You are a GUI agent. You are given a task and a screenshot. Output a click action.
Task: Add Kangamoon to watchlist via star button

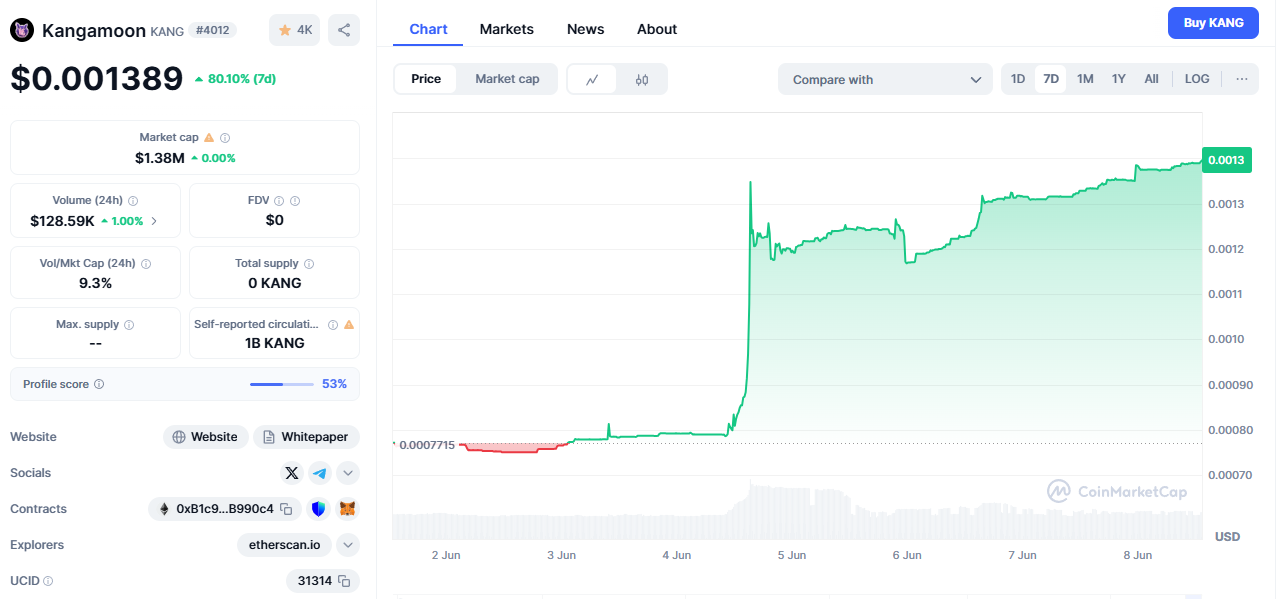pos(294,30)
